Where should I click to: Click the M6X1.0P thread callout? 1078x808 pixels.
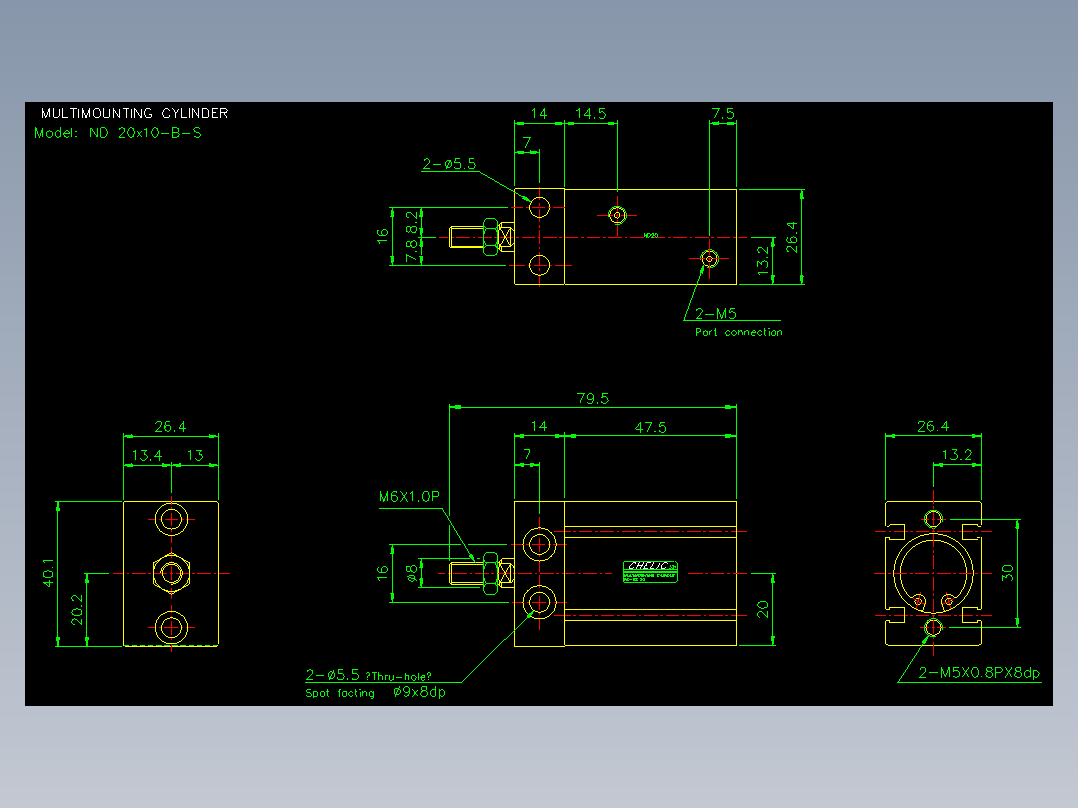click(409, 496)
